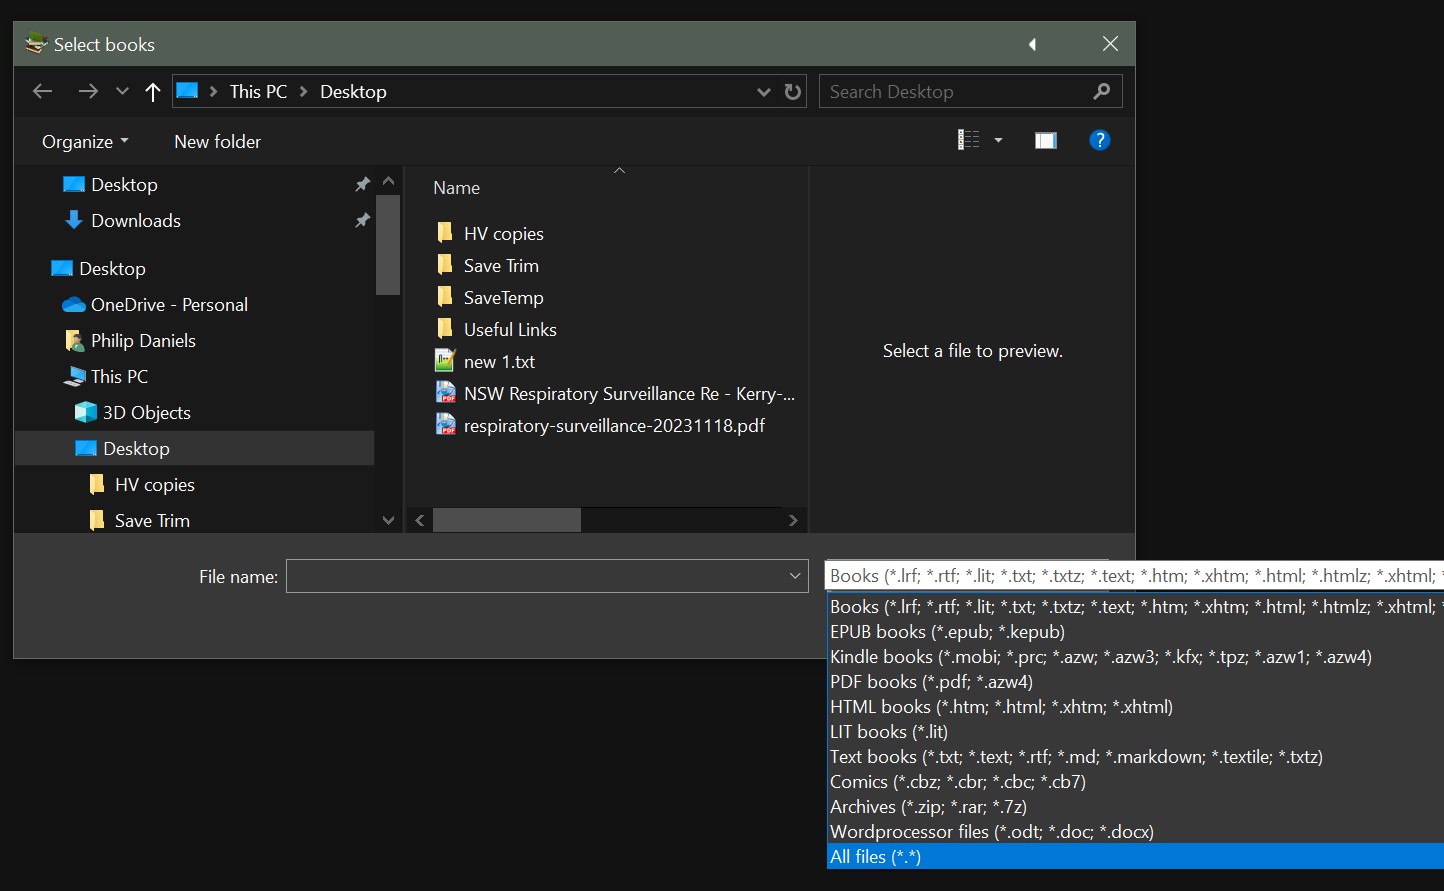
Task: Toggle the preview pane icon
Action: tap(1045, 141)
